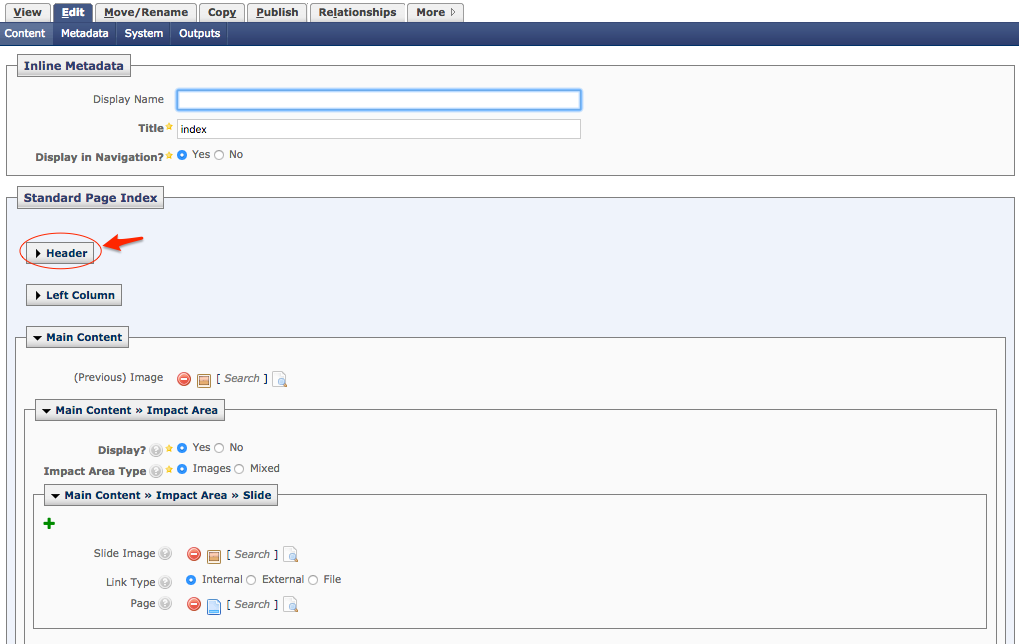Remove the selected Page with the minus icon
Viewport: 1019px width, 644px height.
pos(195,604)
